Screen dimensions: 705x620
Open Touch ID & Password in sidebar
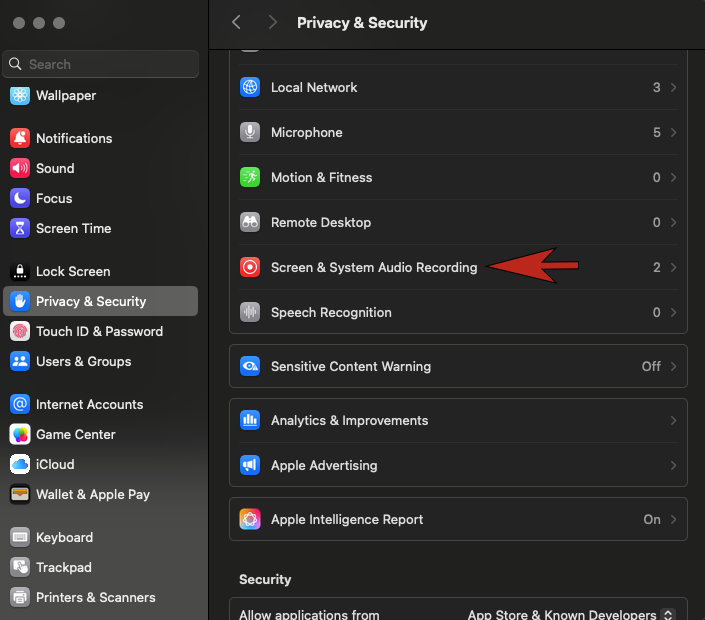pyautogui.click(x=99, y=331)
